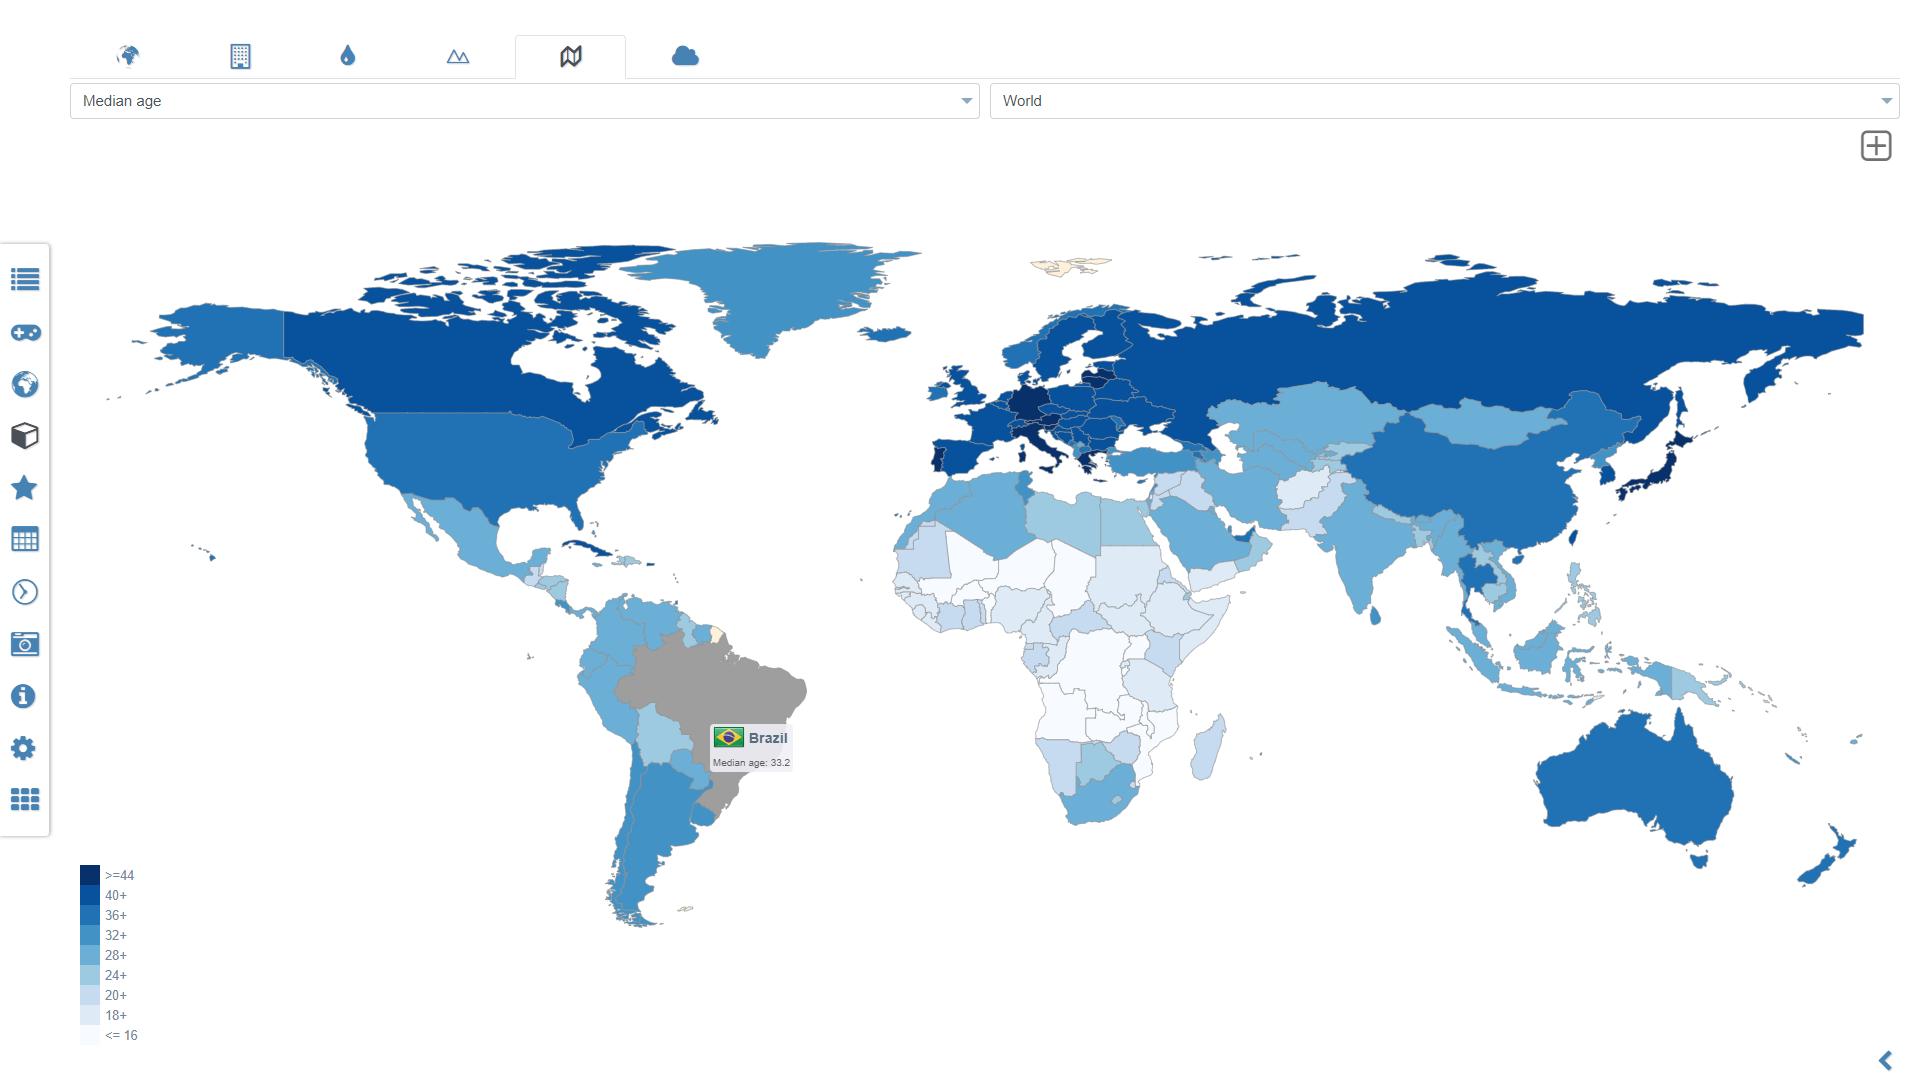Open the table grid icon
Screen dimensions: 1920x1080
(x=25, y=540)
